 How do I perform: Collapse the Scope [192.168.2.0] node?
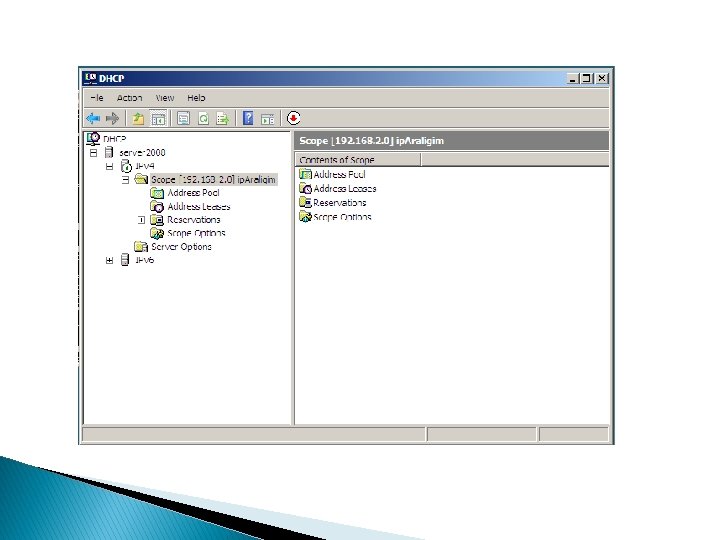pyautogui.click(x=125, y=180)
